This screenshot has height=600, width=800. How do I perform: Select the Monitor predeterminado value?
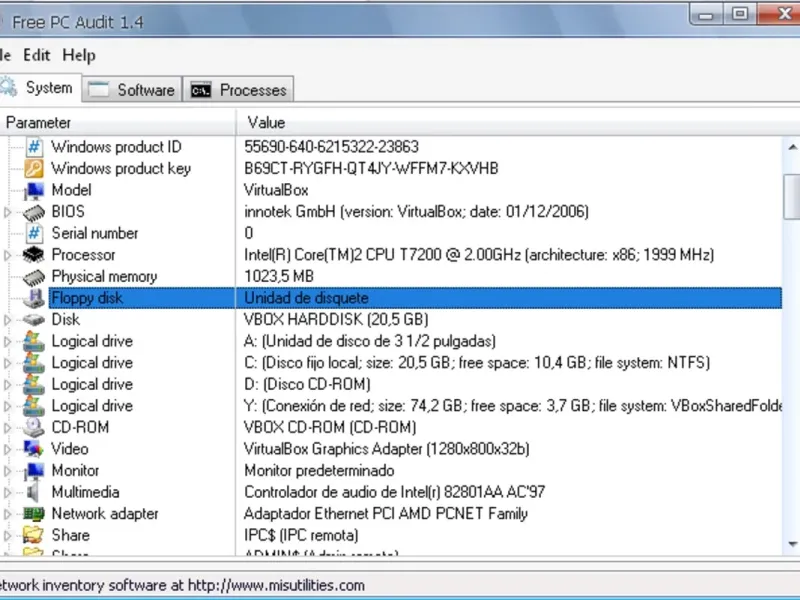click(x=319, y=470)
